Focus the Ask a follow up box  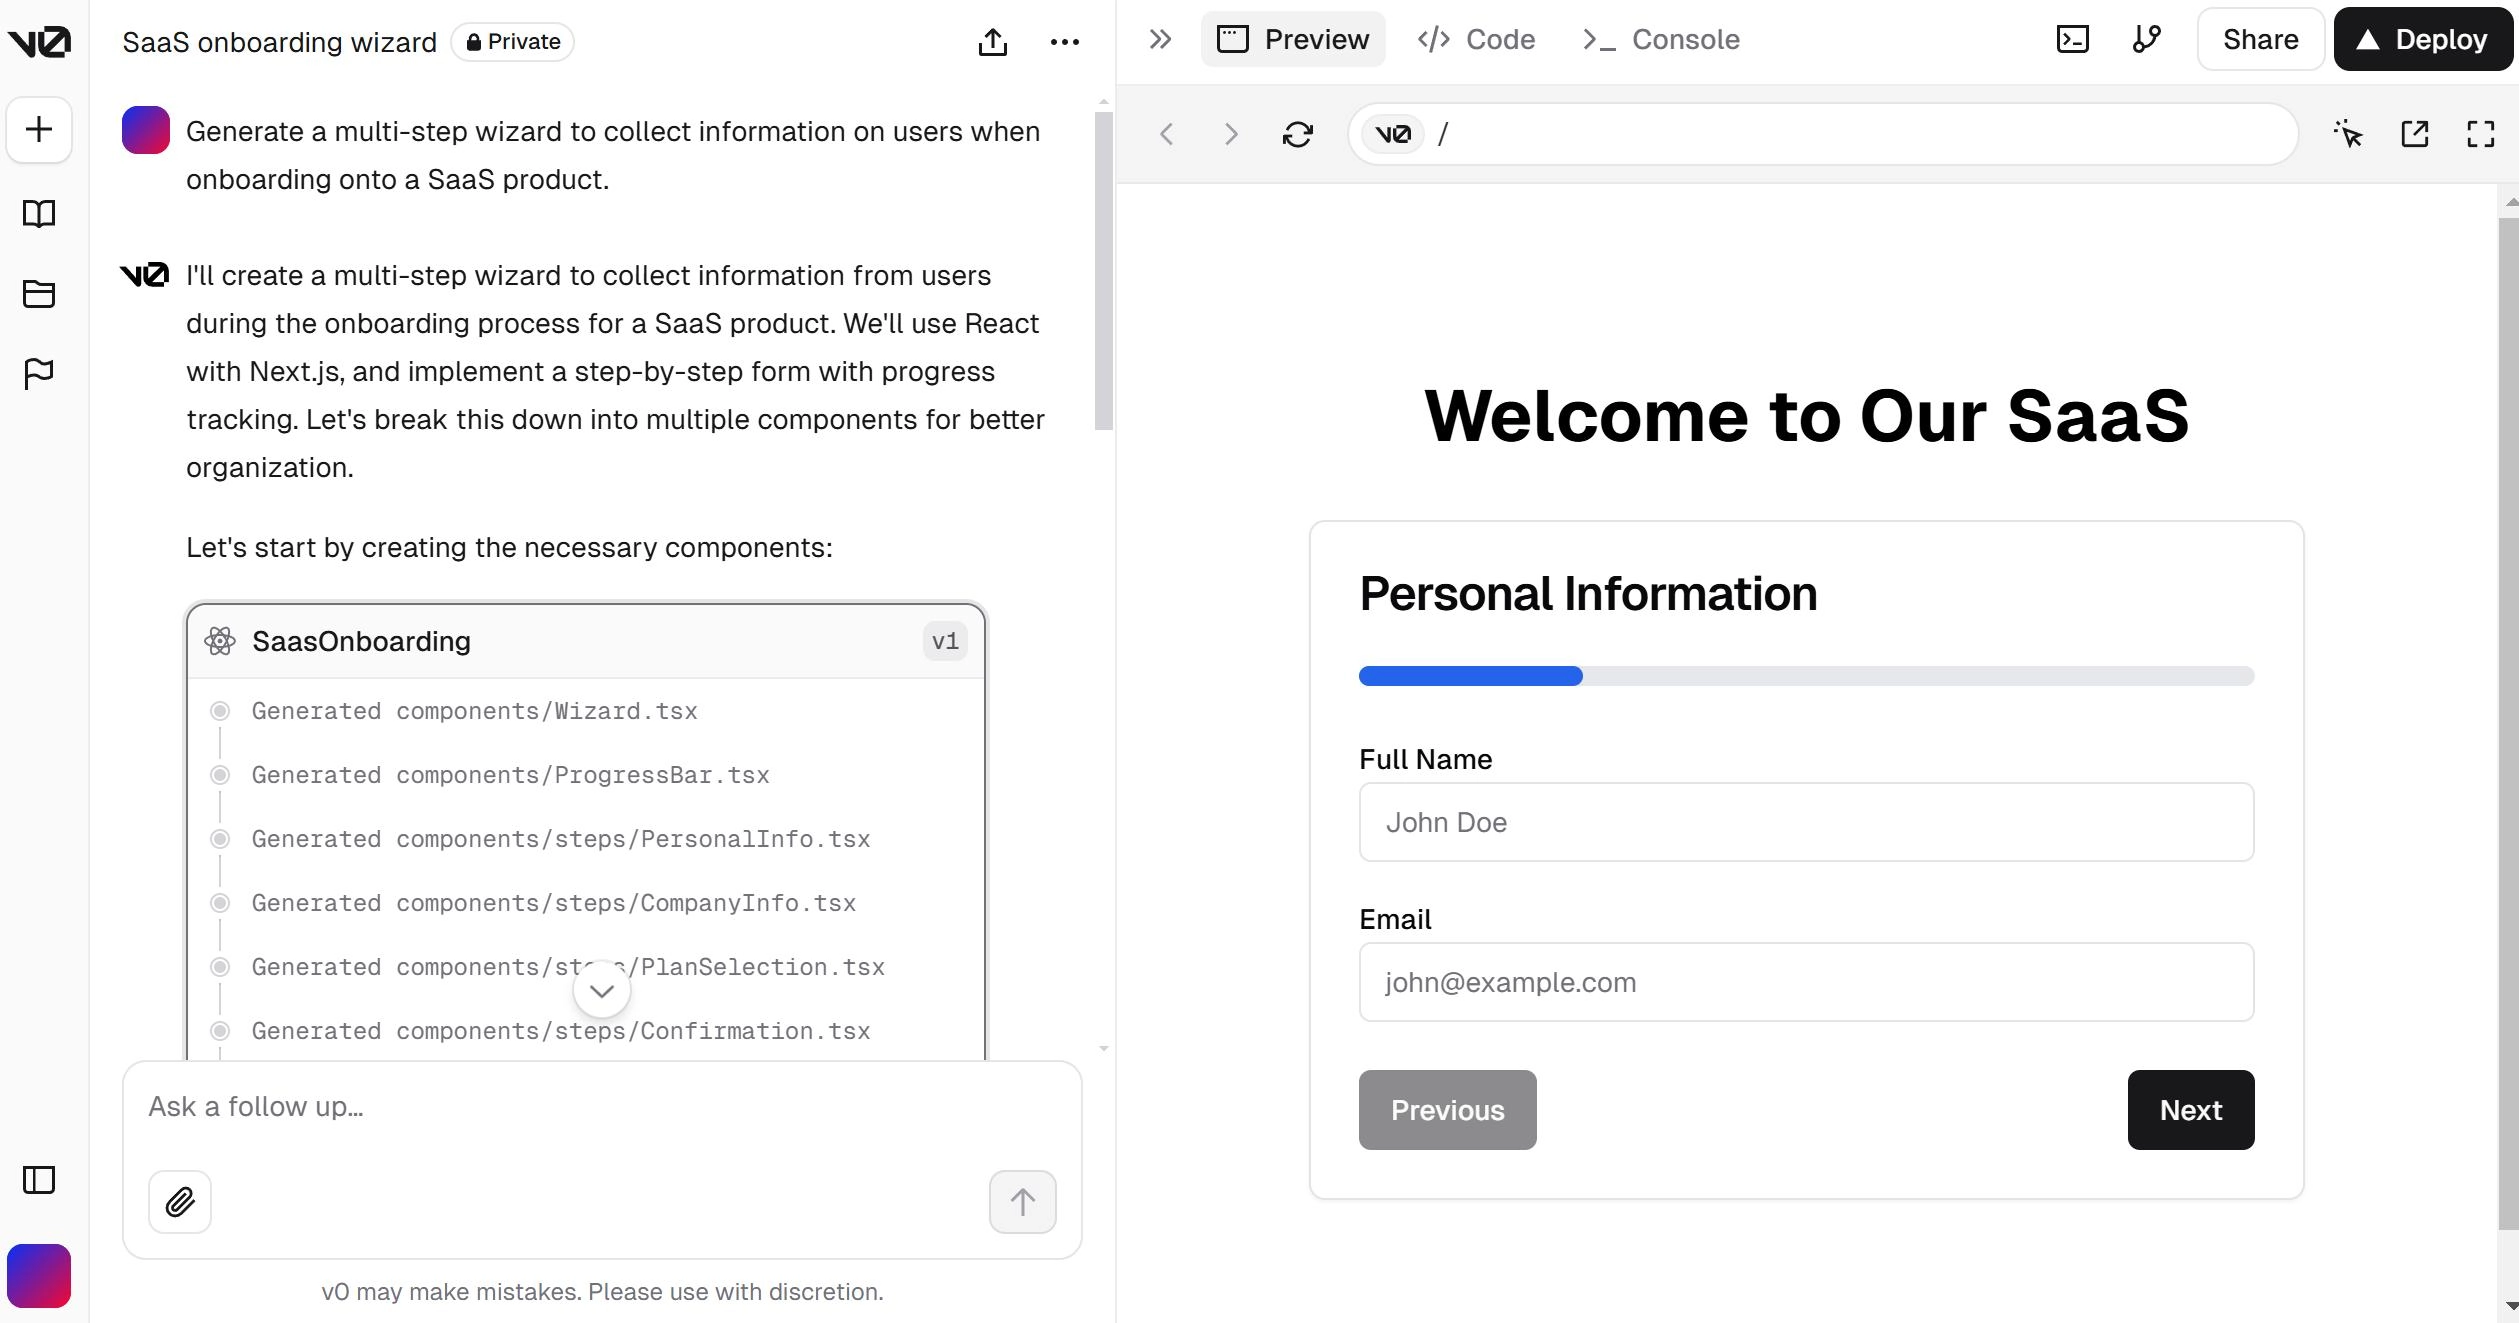tap(602, 1107)
